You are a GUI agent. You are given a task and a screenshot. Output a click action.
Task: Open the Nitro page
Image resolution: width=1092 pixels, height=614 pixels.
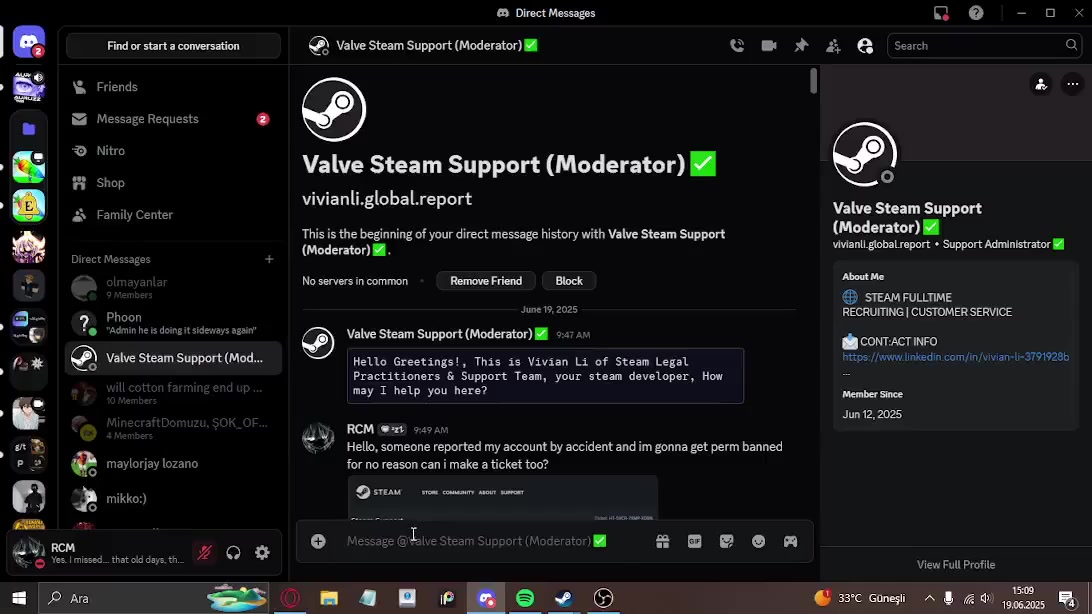pos(173,151)
